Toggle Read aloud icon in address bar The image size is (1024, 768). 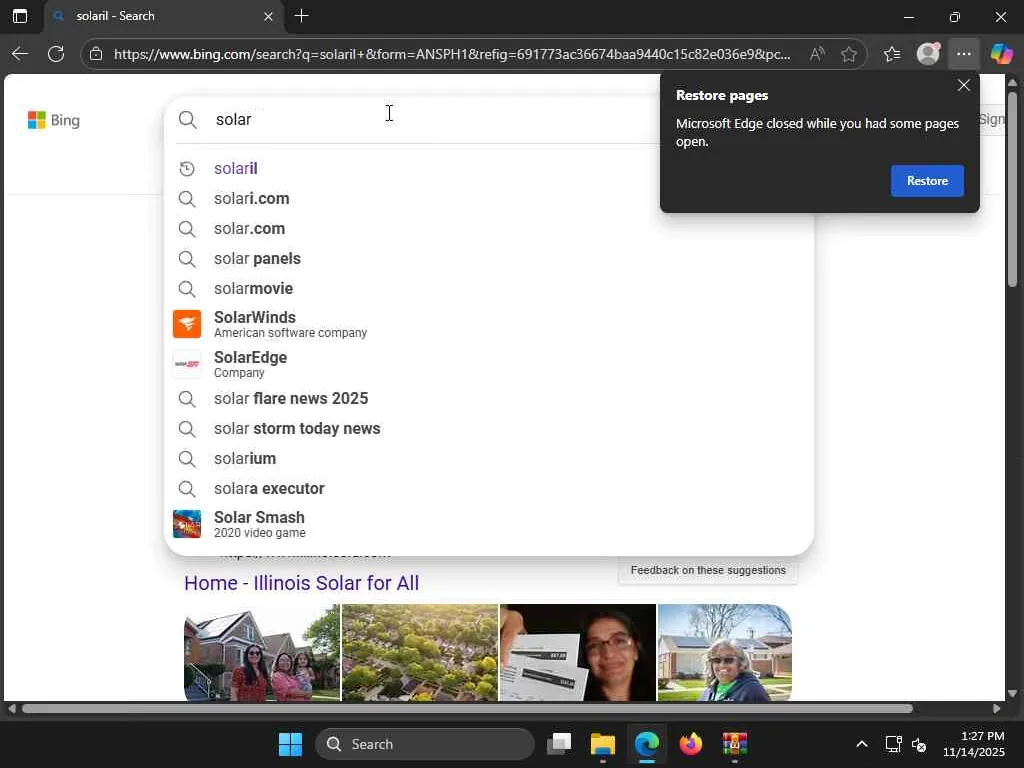coord(817,54)
